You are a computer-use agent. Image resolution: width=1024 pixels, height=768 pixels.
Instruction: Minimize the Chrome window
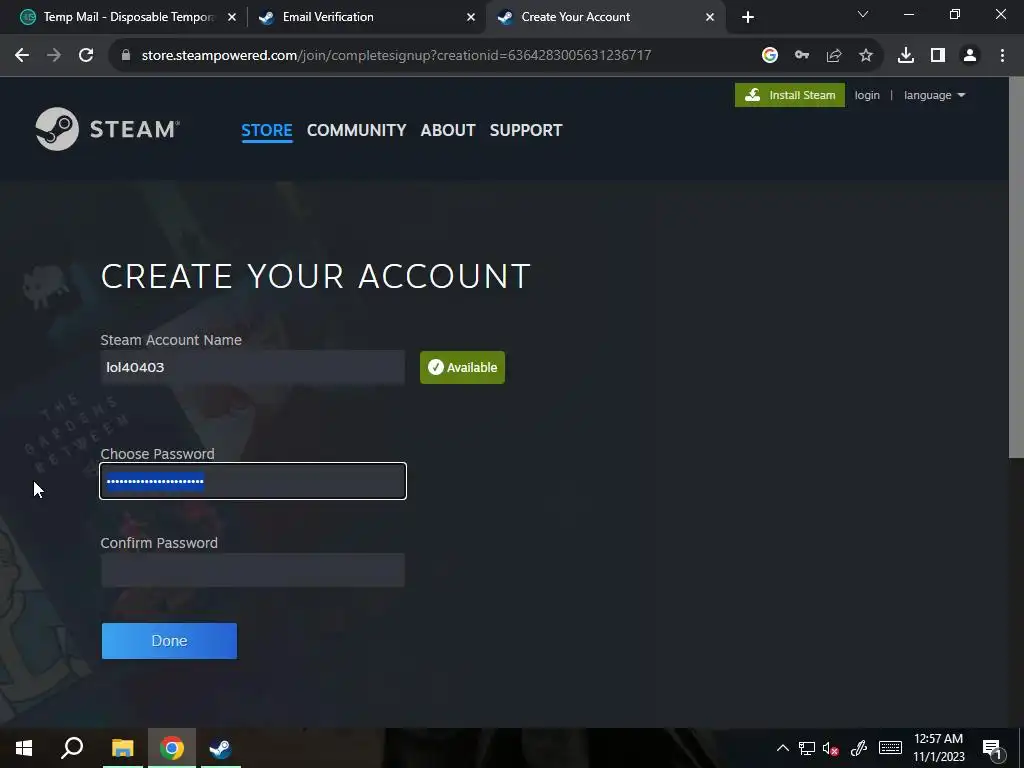click(909, 14)
